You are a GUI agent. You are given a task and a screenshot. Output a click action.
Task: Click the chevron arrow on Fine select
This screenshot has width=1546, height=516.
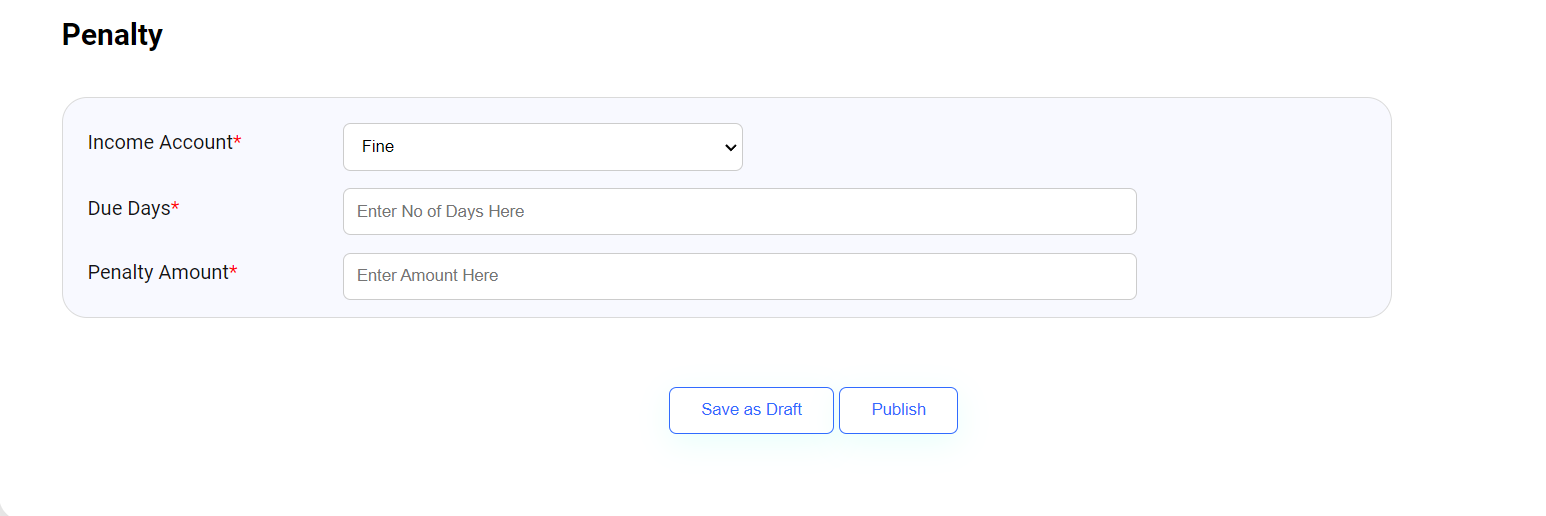(729, 147)
